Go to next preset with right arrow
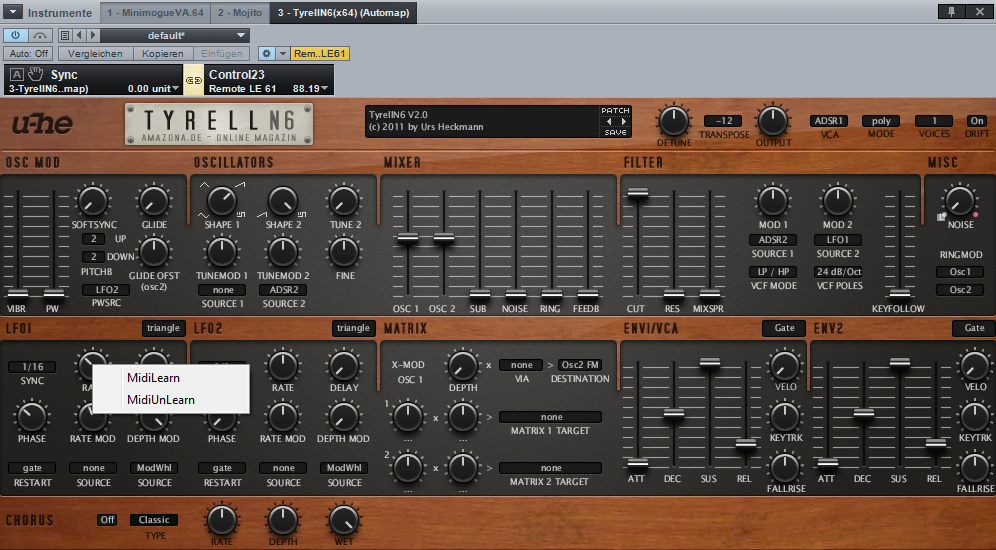996x550 pixels. click(x=93, y=36)
